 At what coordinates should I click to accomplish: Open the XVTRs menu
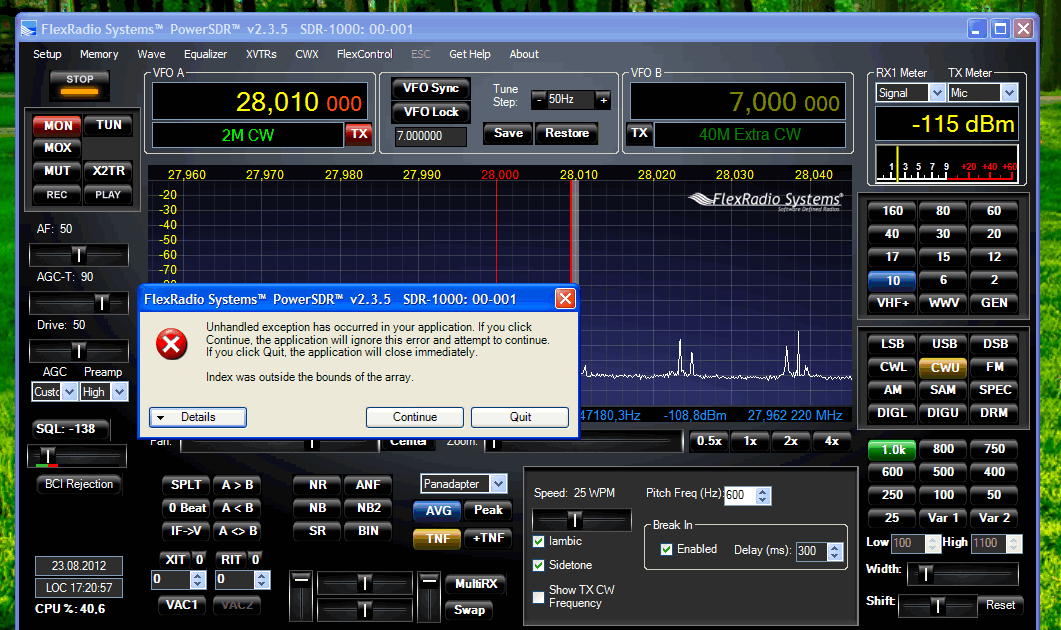pyautogui.click(x=261, y=54)
